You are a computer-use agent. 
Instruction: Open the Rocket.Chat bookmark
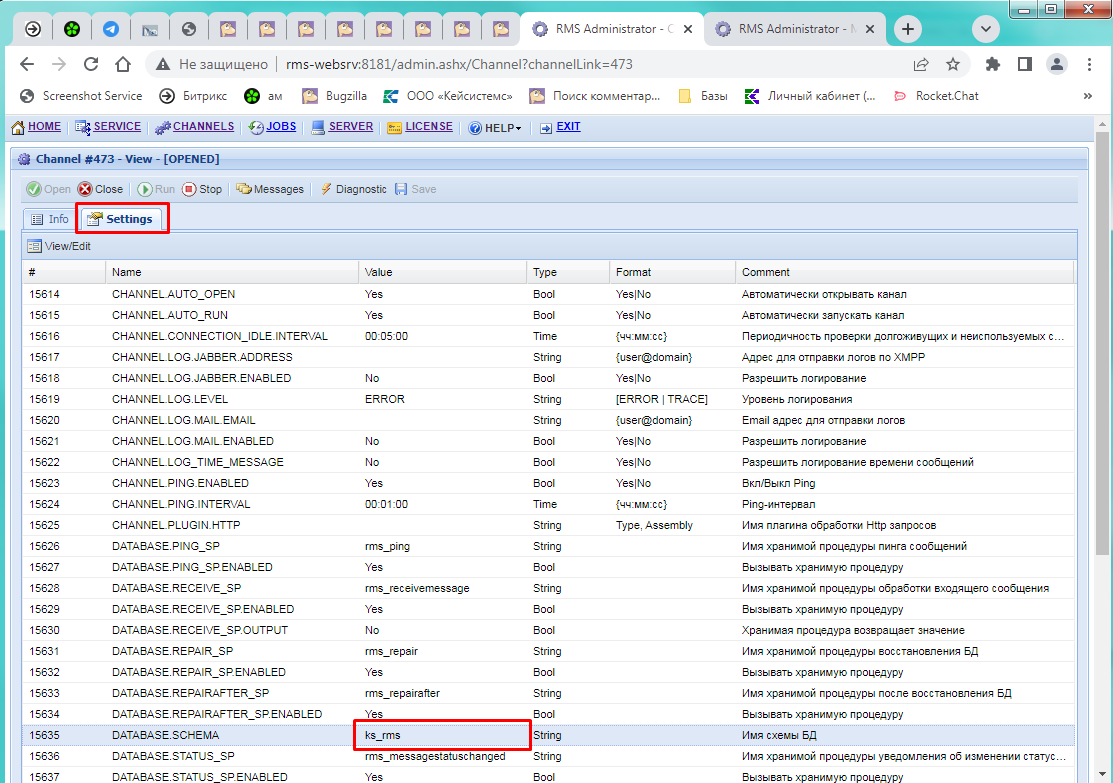coord(936,96)
